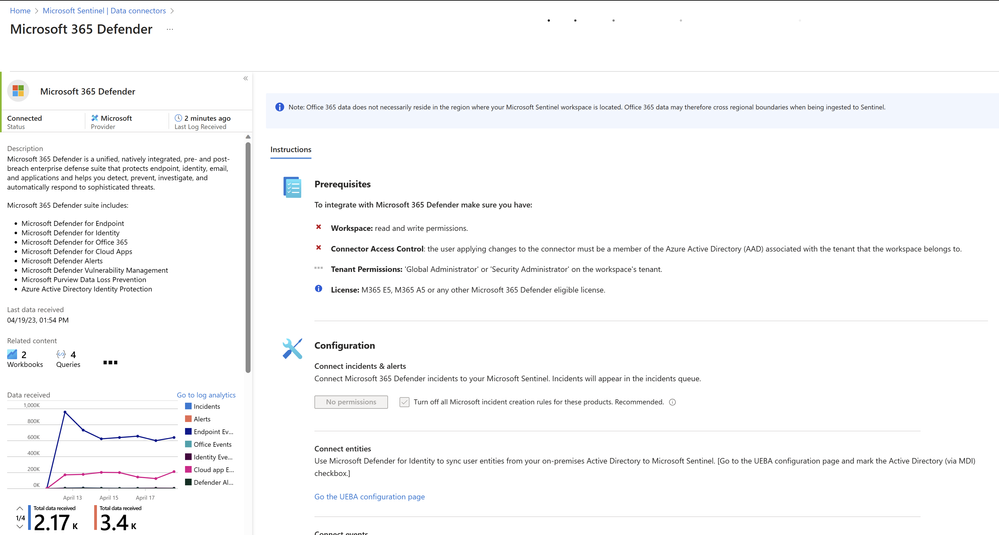The width and height of the screenshot is (999, 535).
Task: Click the red X next to Connector Access Control
Action: click(319, 248)
